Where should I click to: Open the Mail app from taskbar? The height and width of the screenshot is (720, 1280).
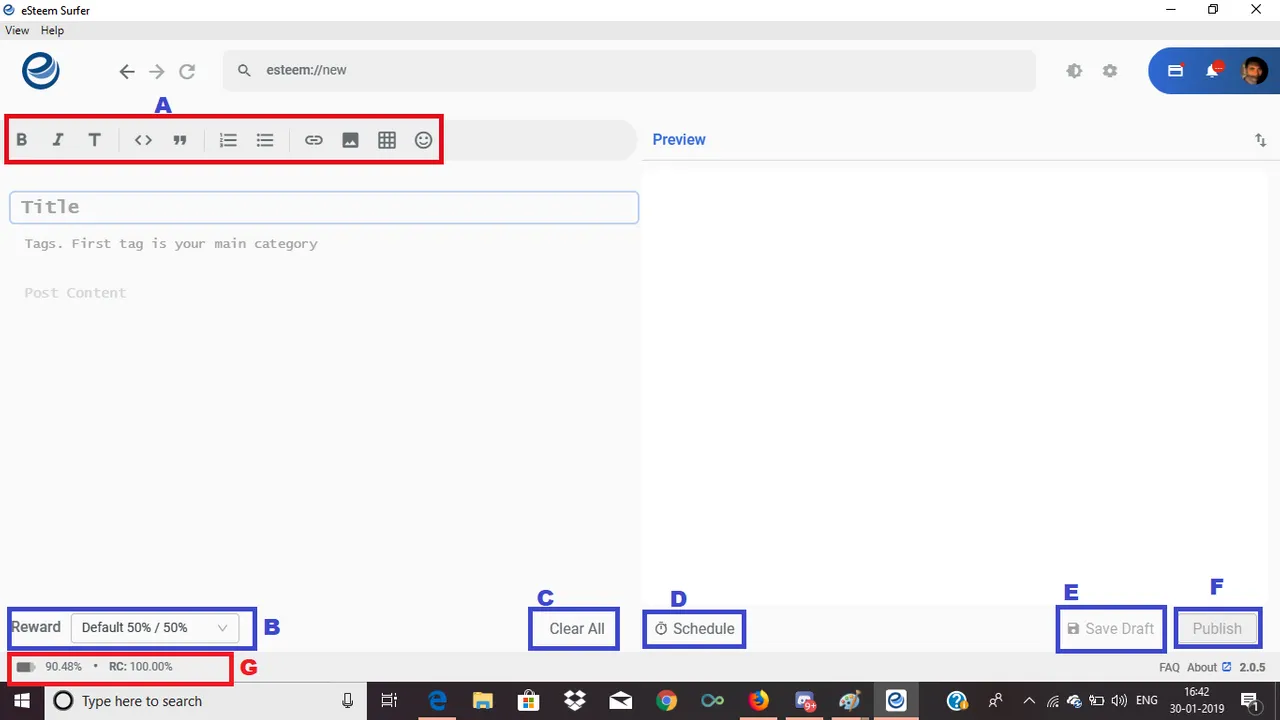point(621,701)
